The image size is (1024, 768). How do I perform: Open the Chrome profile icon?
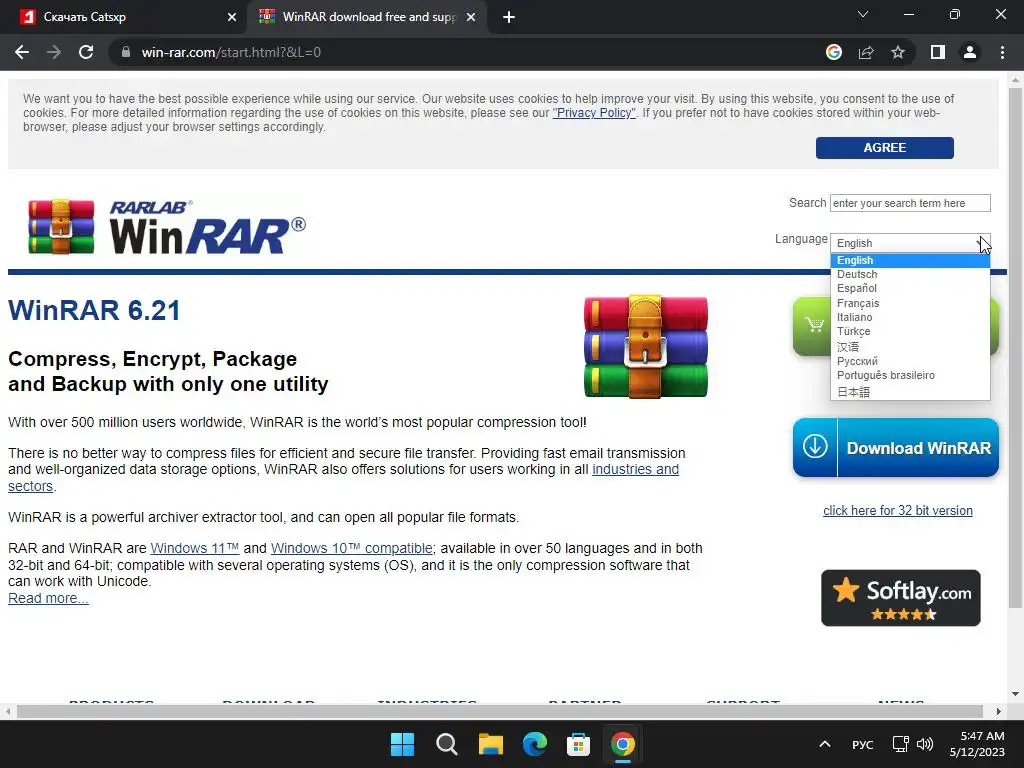[x=970, y=52]
